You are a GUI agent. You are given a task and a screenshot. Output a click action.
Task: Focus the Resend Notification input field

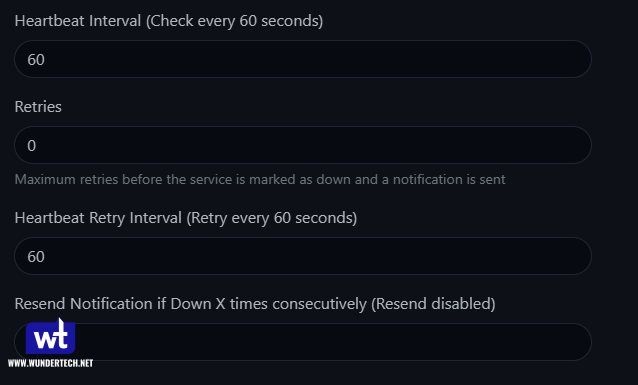[303, 342]
